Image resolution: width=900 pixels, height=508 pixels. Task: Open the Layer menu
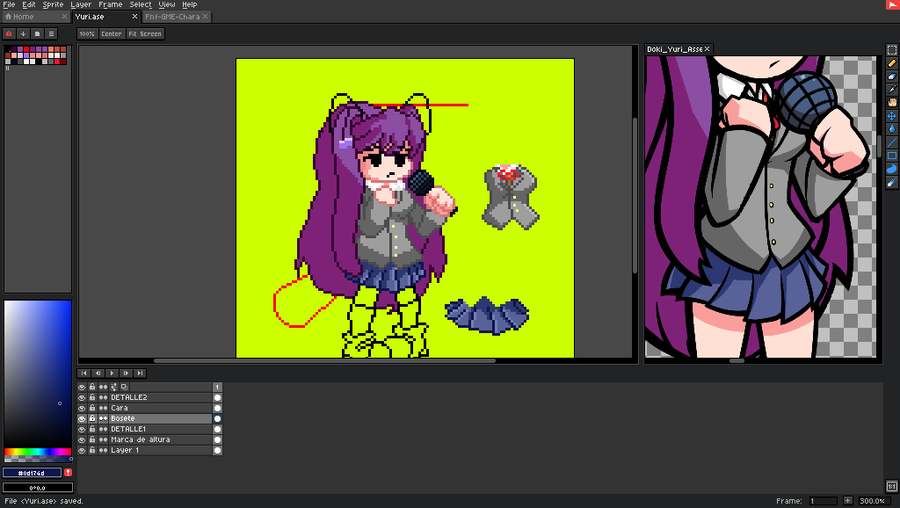pyautogui.click(x=81, y=5)
